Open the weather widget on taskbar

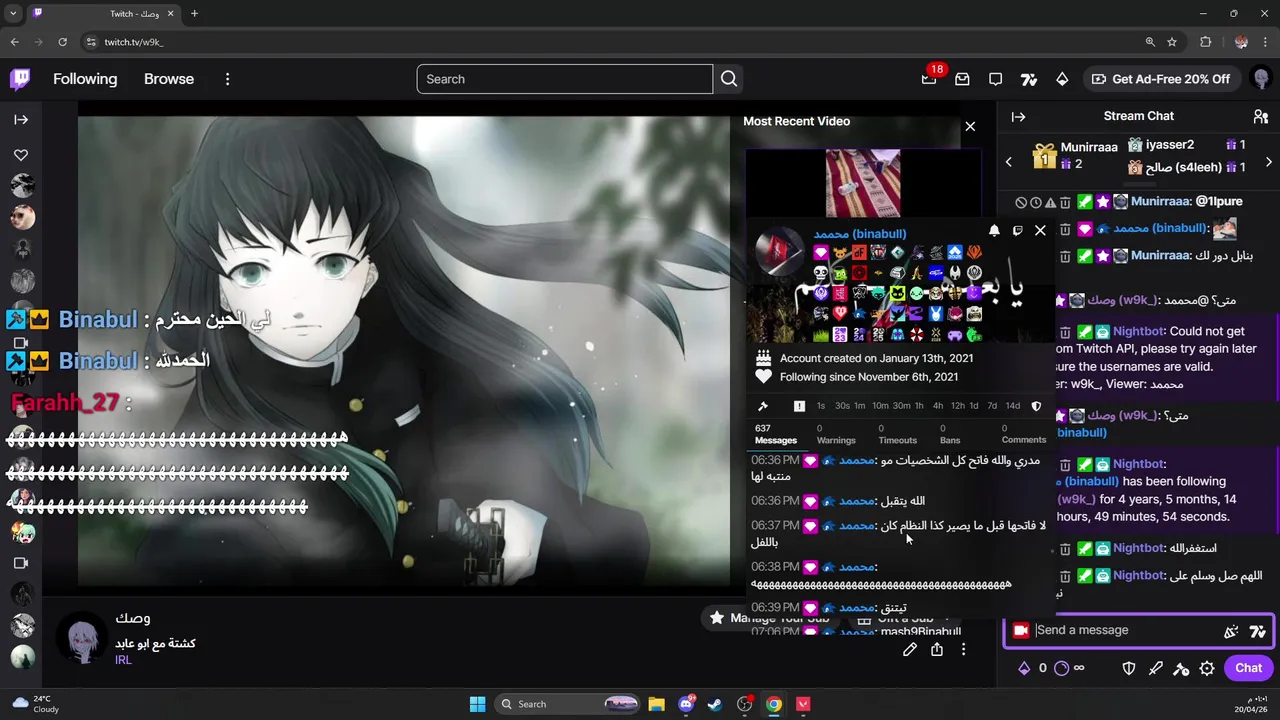(x=35, y=704)
